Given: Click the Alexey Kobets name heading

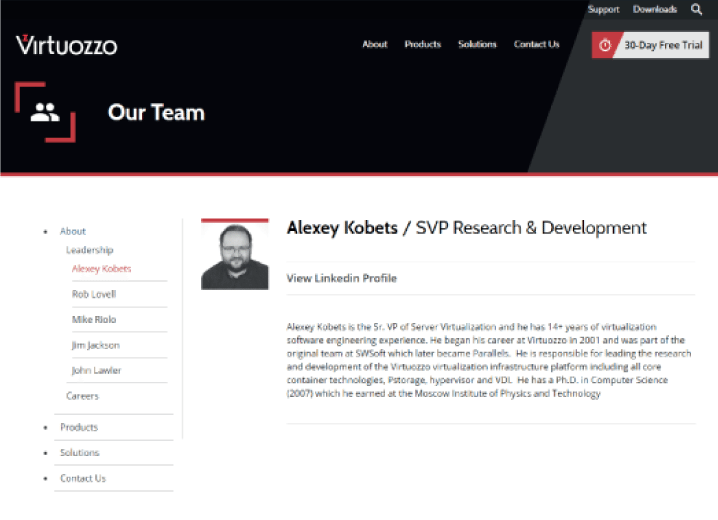Looking at the screenshot, I should click(x=342, y=228).
